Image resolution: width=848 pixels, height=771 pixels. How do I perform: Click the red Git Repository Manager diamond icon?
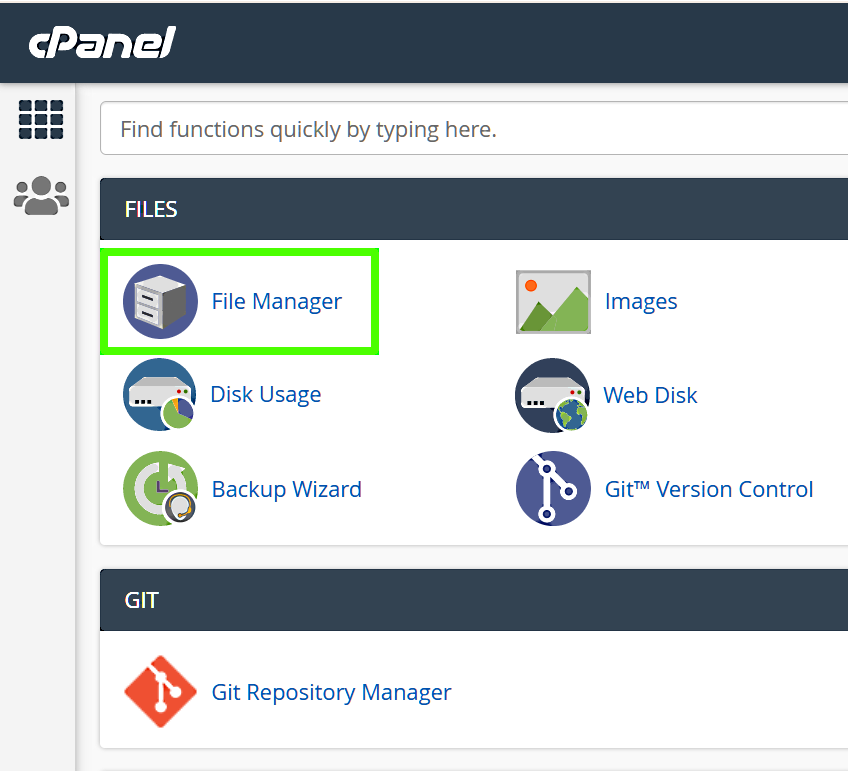pyautogui.click(x=160, y=691)
